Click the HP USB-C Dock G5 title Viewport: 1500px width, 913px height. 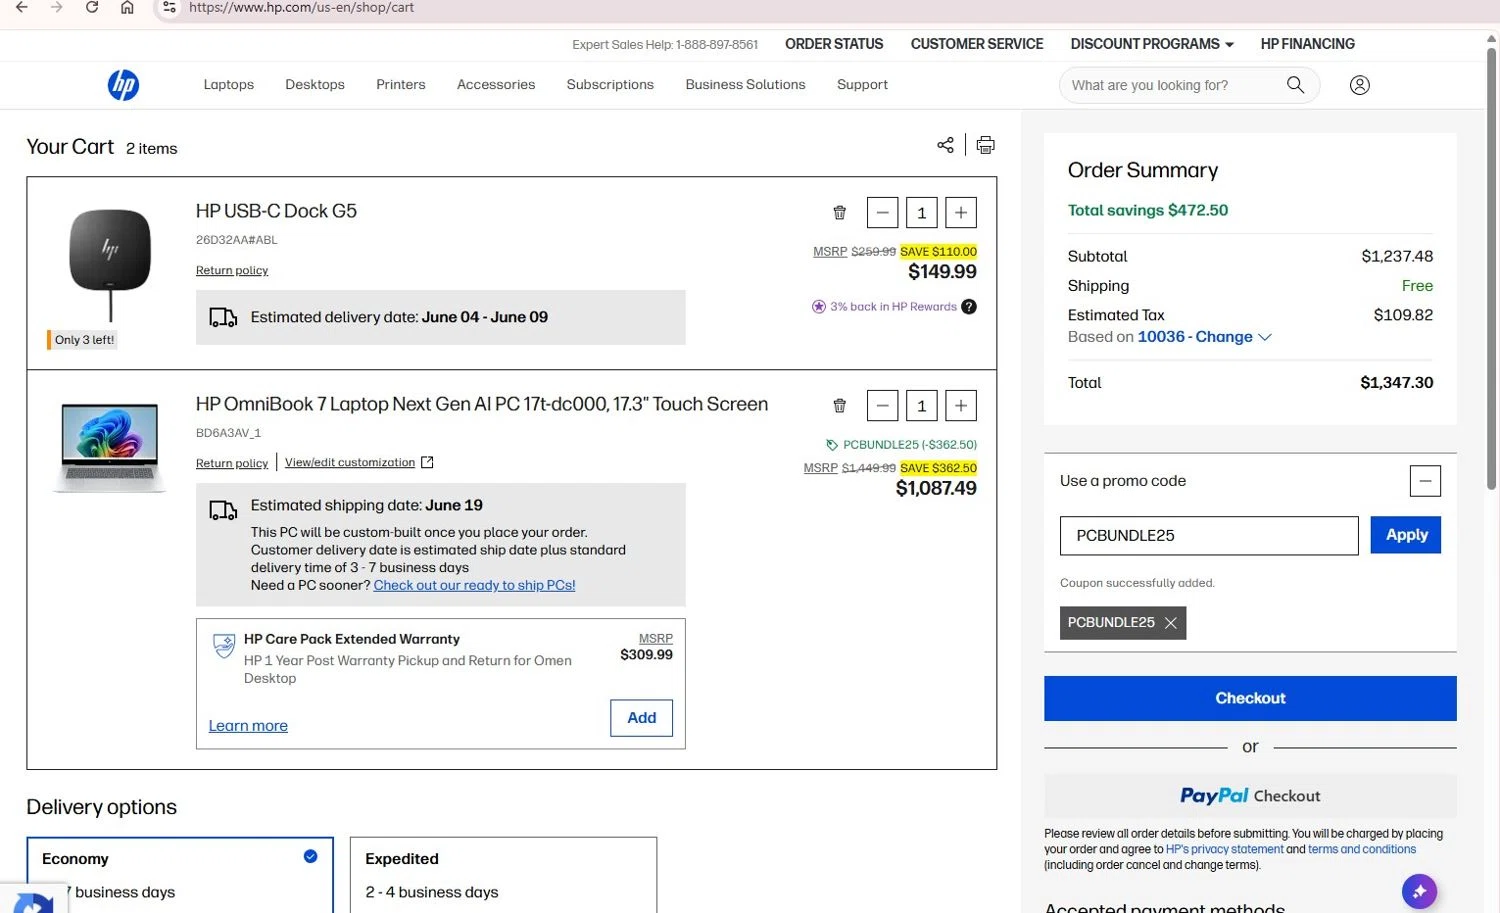click(276, 211)
